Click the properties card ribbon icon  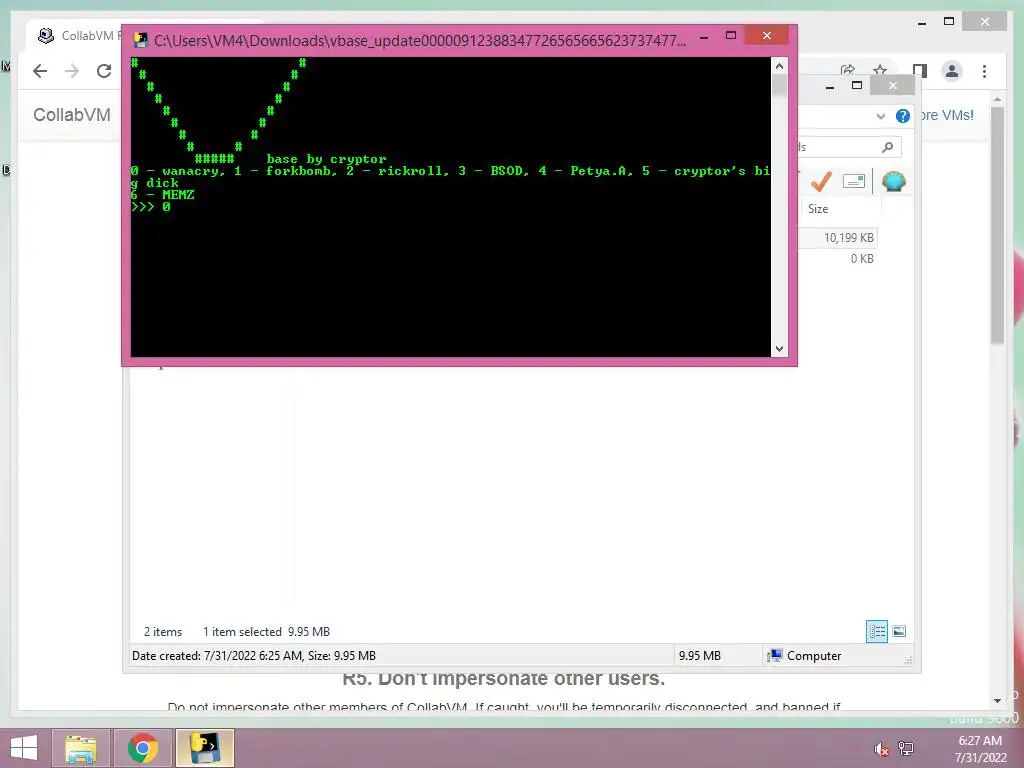pyautogui.click(x=854, y=181)
